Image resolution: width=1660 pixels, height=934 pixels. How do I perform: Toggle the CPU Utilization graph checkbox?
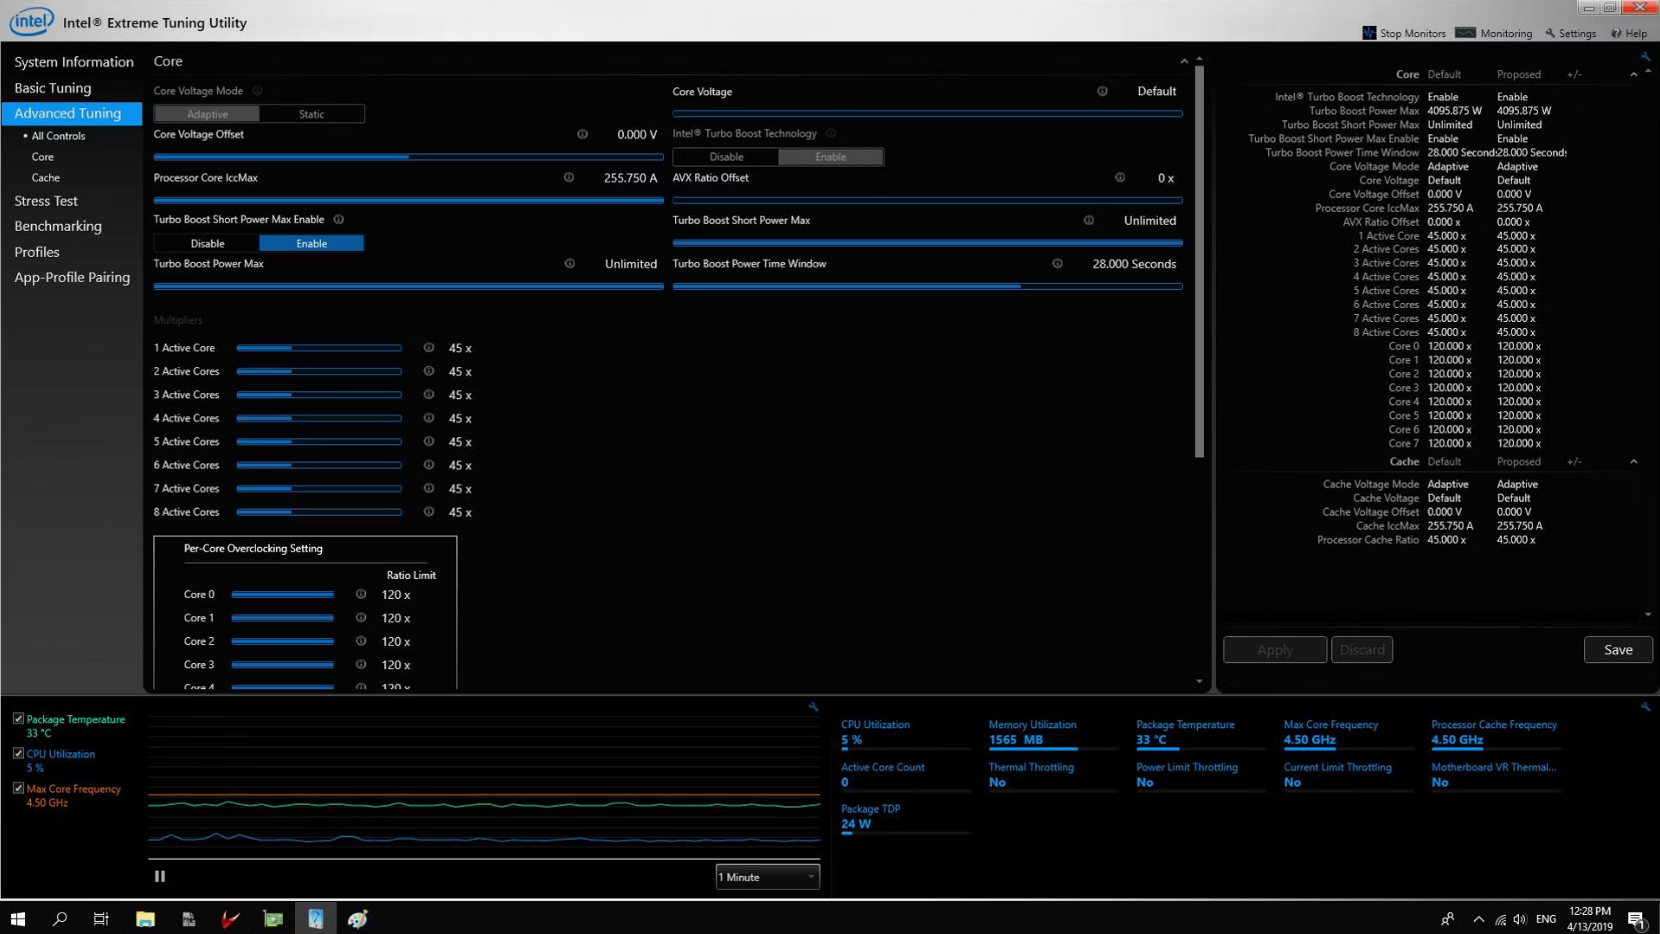[x=18, y=754]
